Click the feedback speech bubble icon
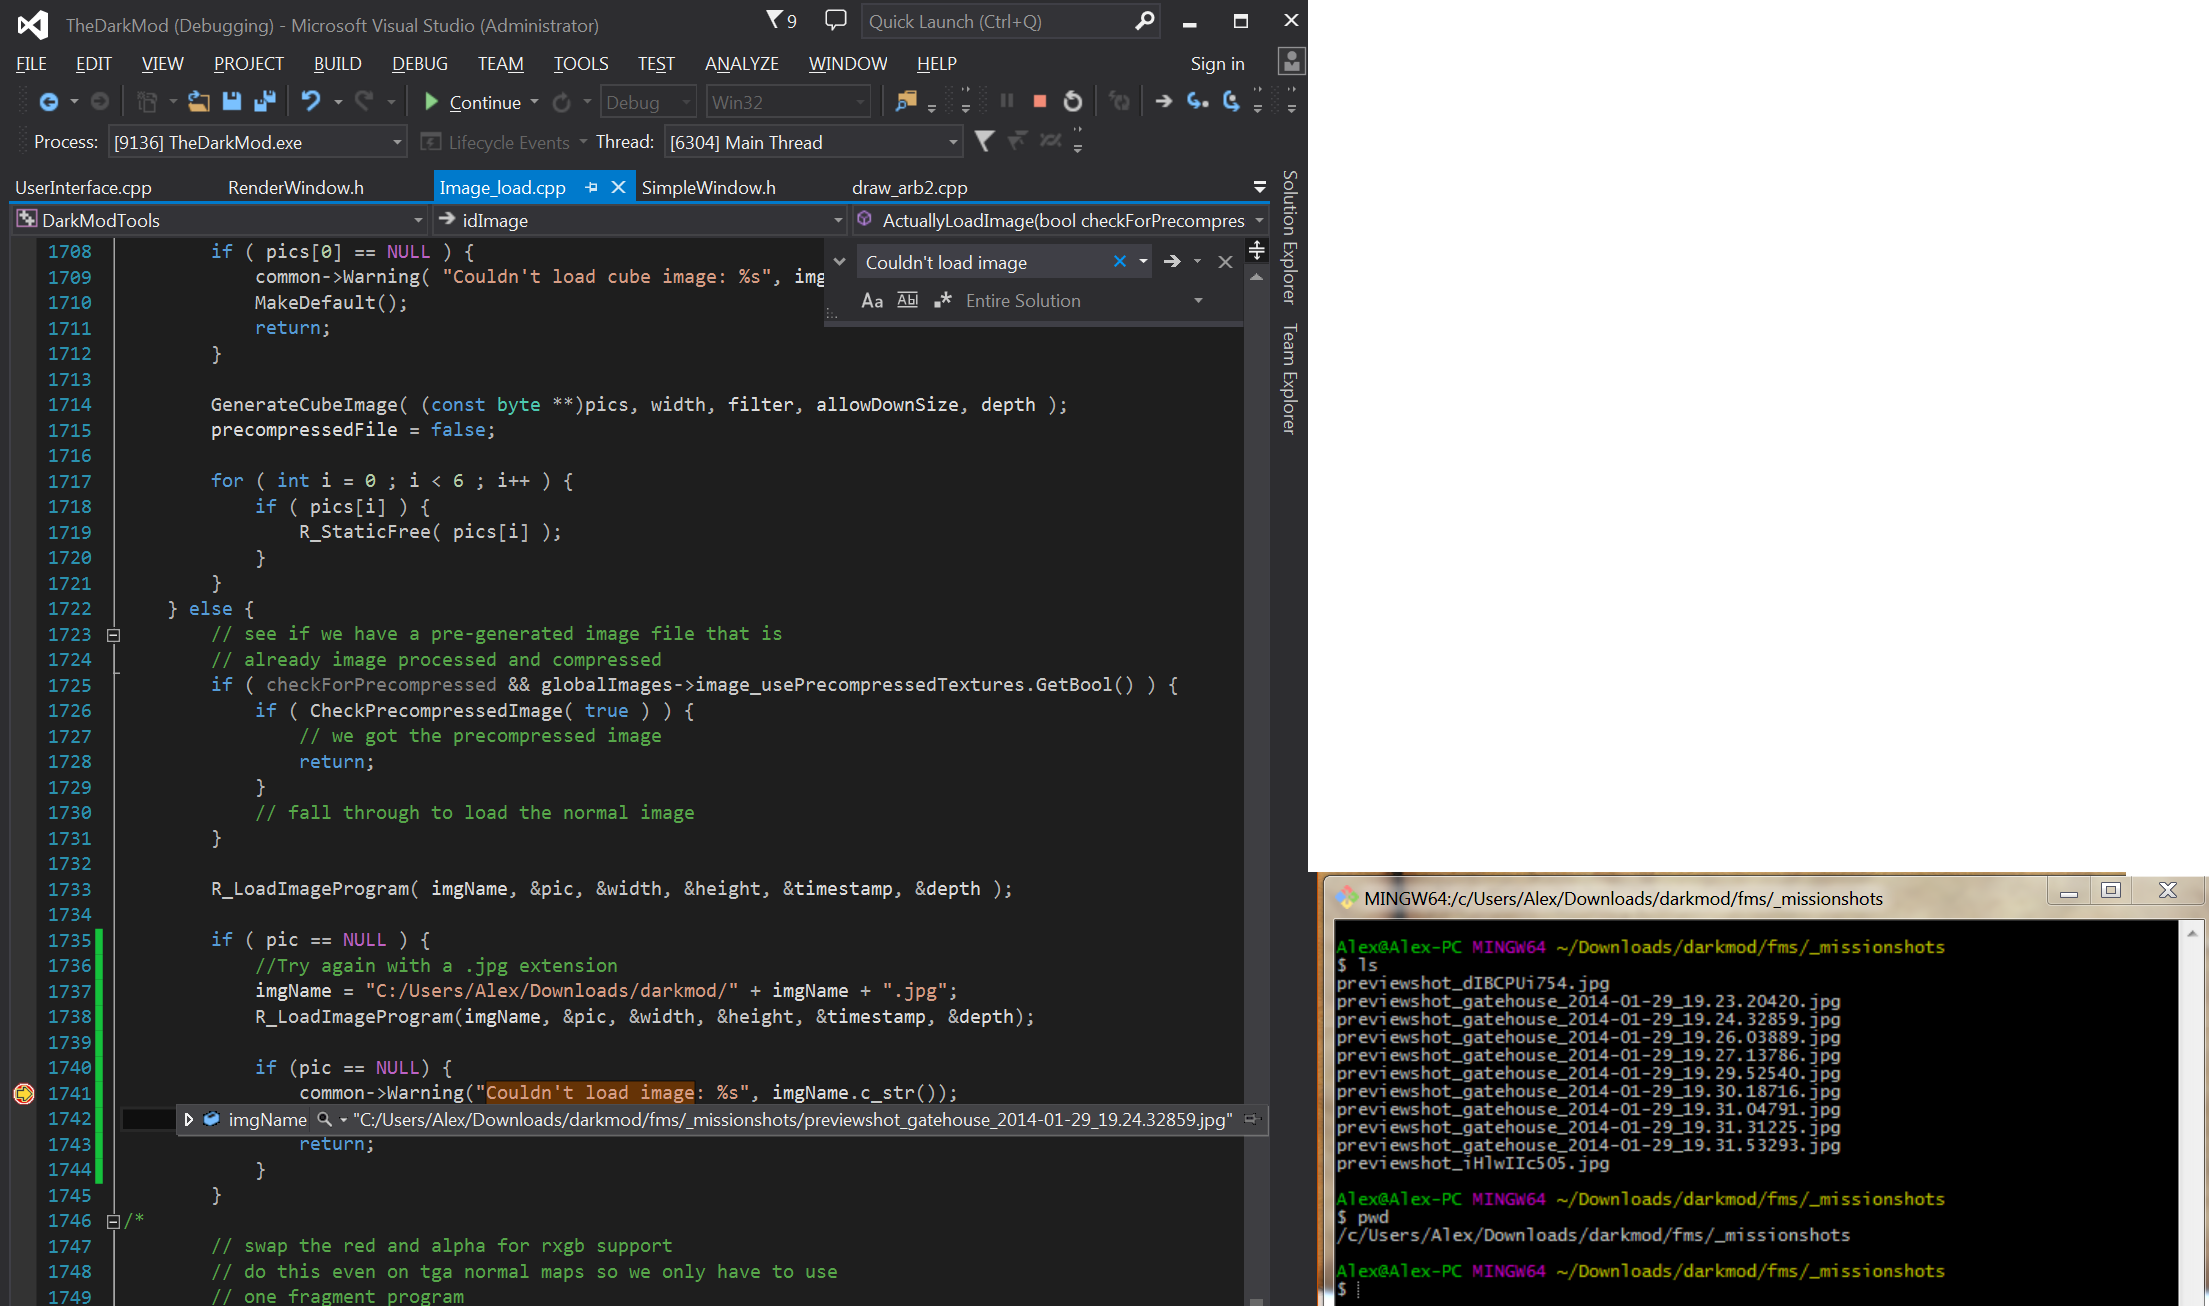The image size is (2209, 1306). point(836,20)
